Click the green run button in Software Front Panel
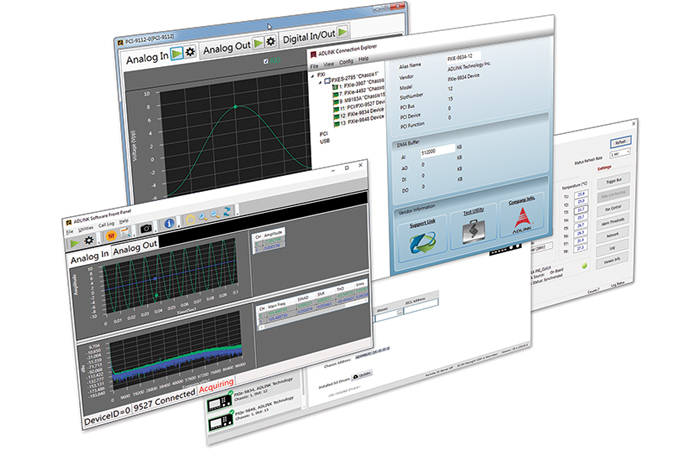This screenshot has height=450, width=700. pyautogui.click(x=75, y=243)
